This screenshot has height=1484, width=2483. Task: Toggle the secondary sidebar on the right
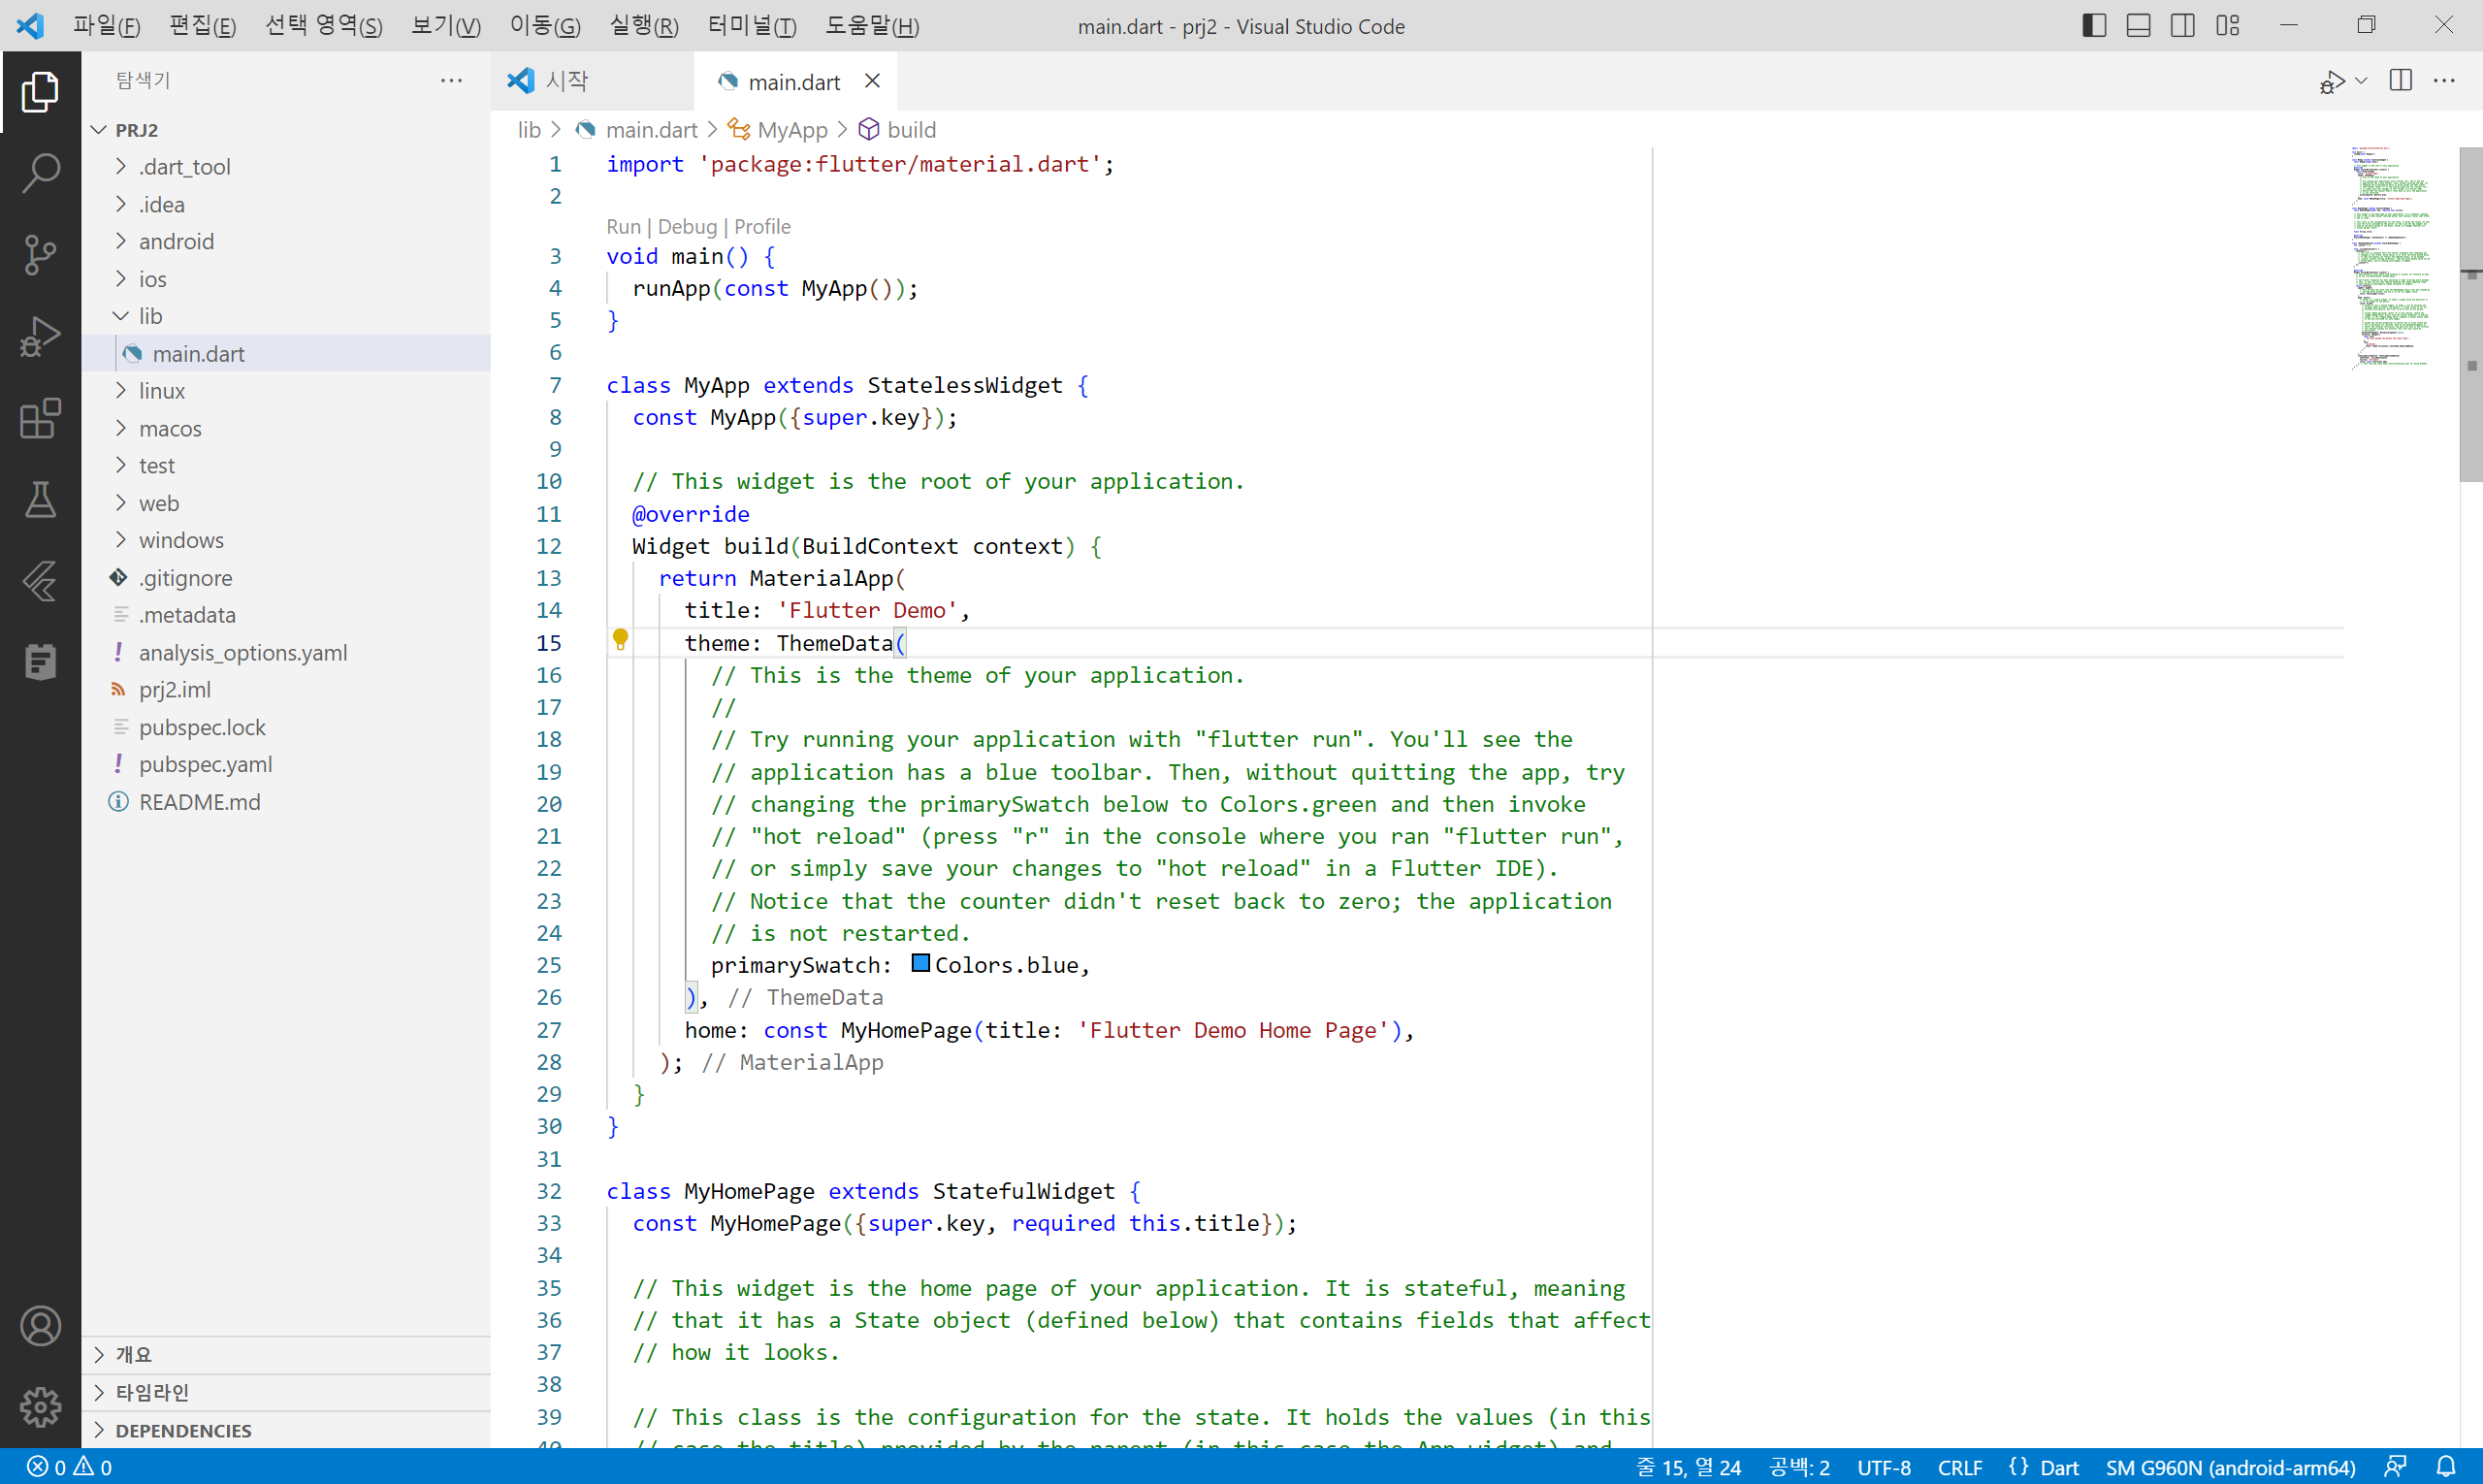[2183, 26]
